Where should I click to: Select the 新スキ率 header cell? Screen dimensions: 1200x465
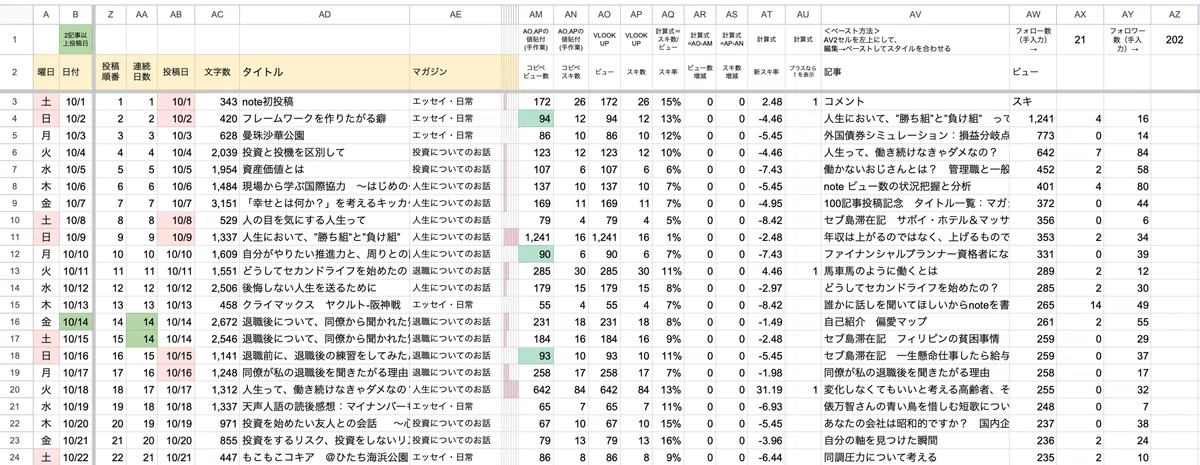click(x=767, y=73)
